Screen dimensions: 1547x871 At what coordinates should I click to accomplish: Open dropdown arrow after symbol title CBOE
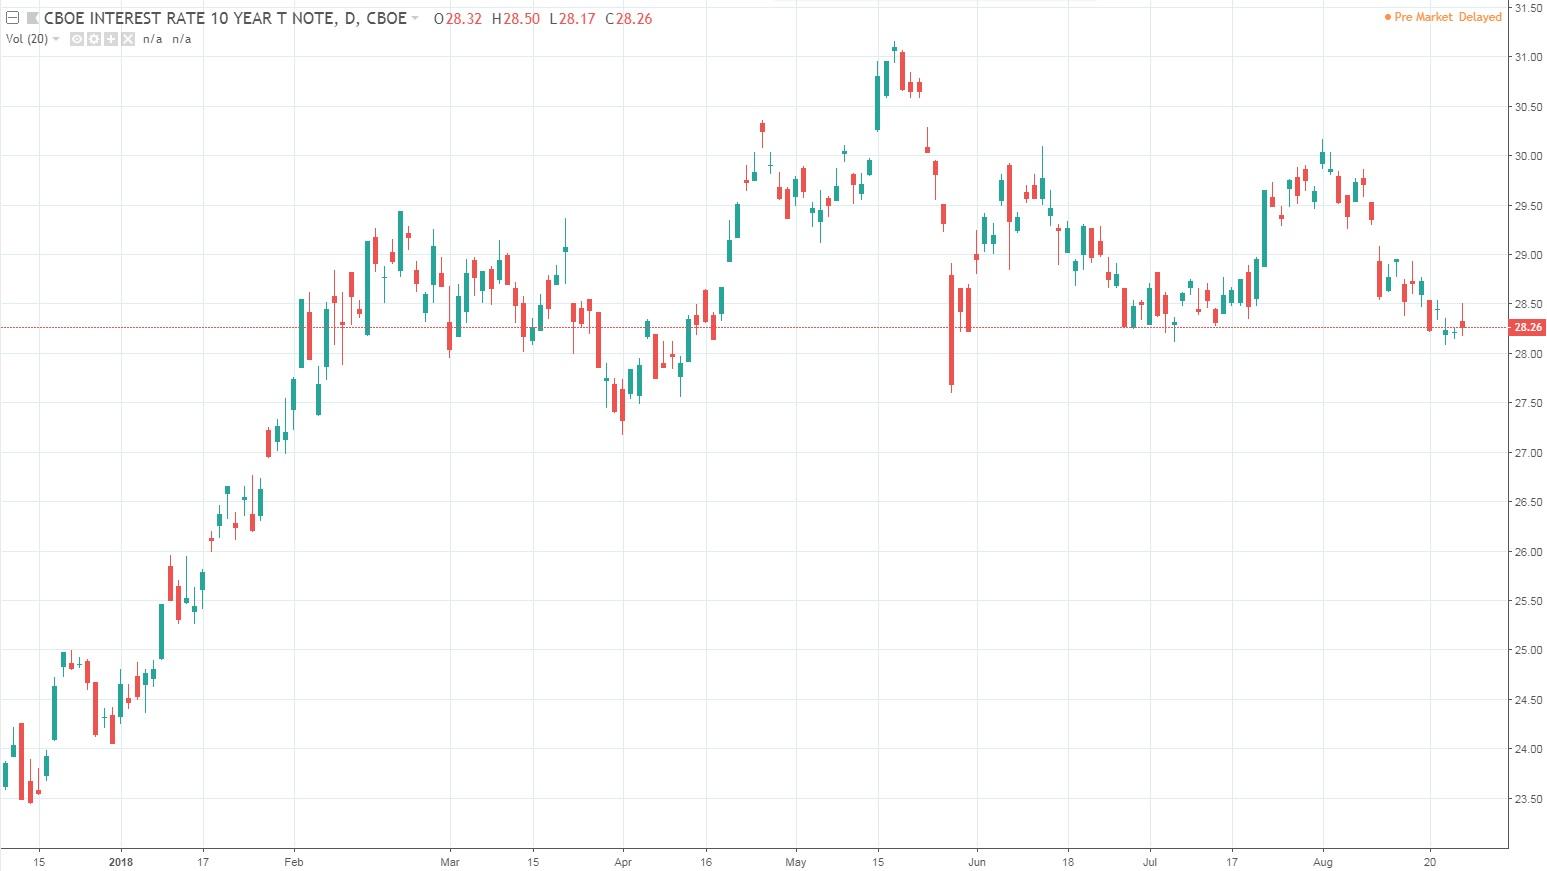pyautogui.click(x=415, y=17)
